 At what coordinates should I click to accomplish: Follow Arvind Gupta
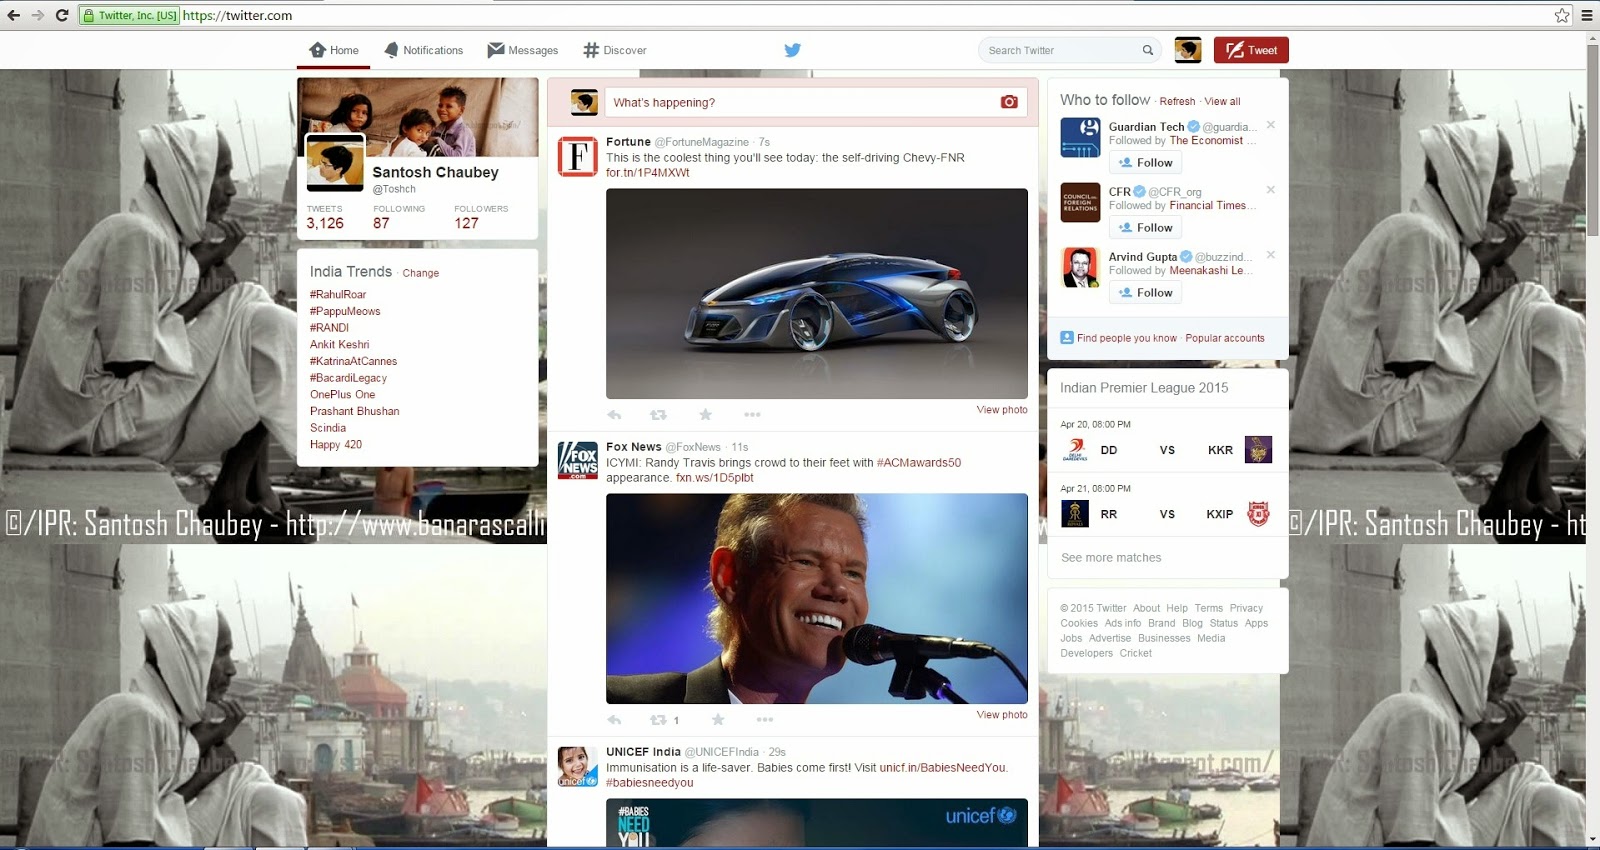coord(1145,293)
